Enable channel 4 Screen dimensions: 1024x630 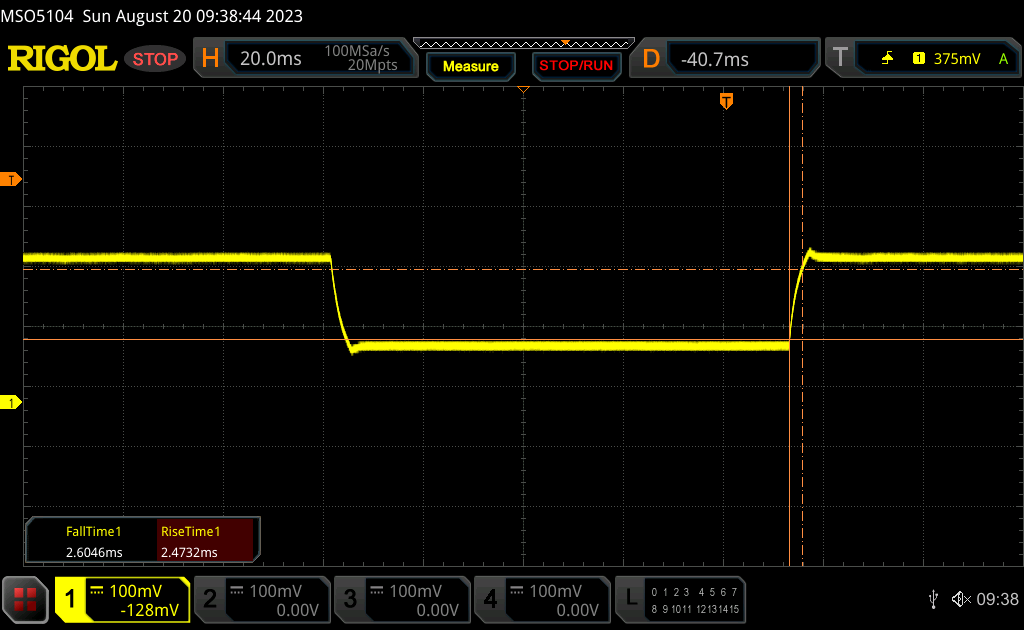(x=541, y=599)
